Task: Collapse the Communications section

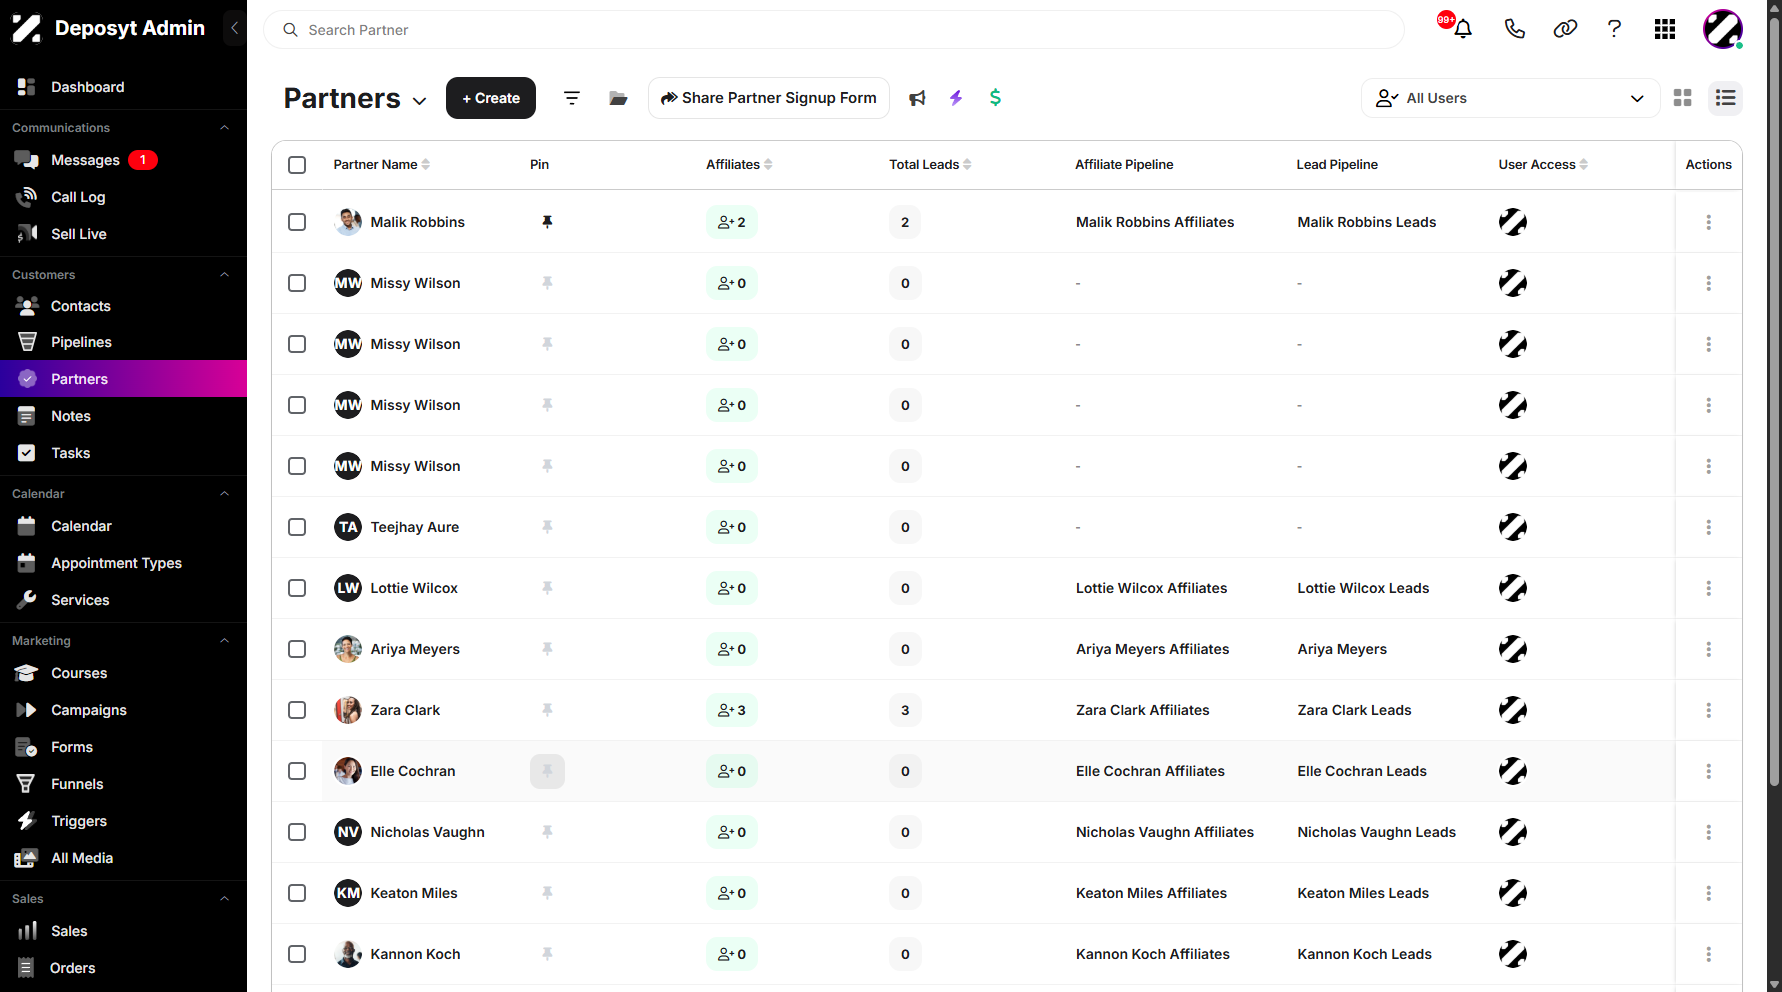Action: [224, 128]
